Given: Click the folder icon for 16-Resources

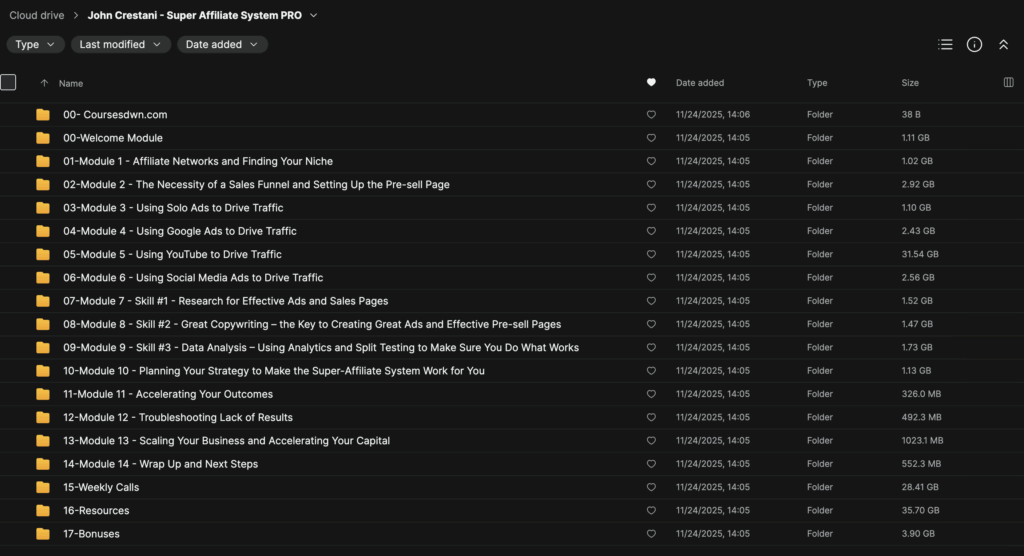Looking at the screenshot, I should coord(43,511).
